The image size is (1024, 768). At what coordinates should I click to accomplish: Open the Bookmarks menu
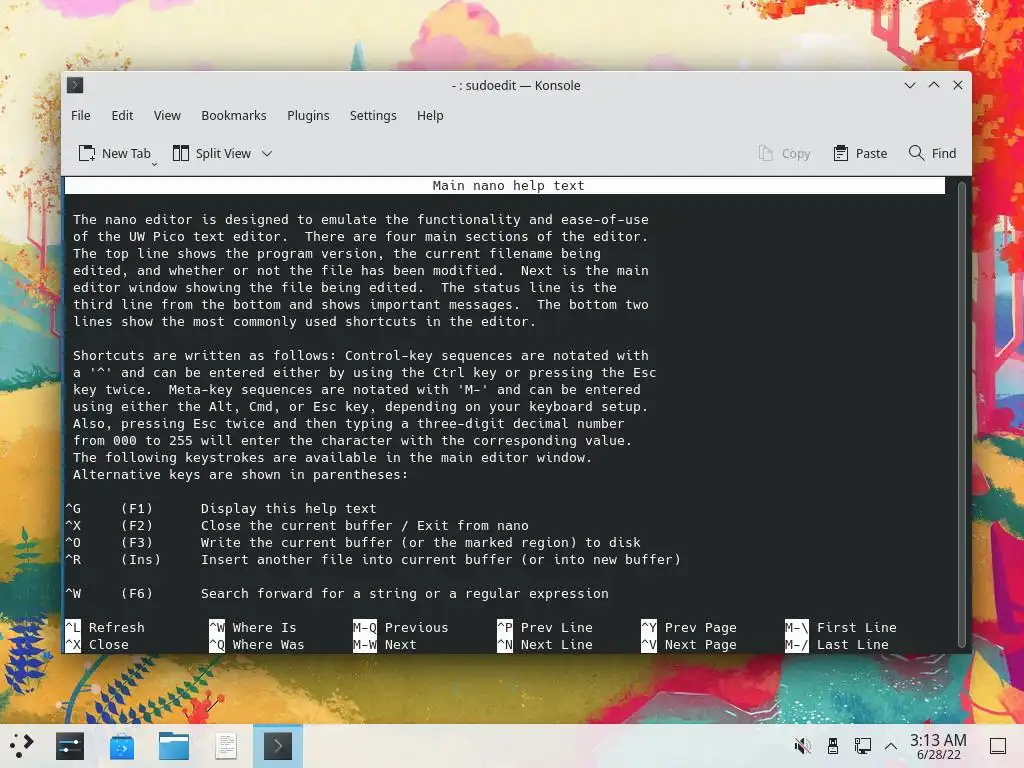234,116
